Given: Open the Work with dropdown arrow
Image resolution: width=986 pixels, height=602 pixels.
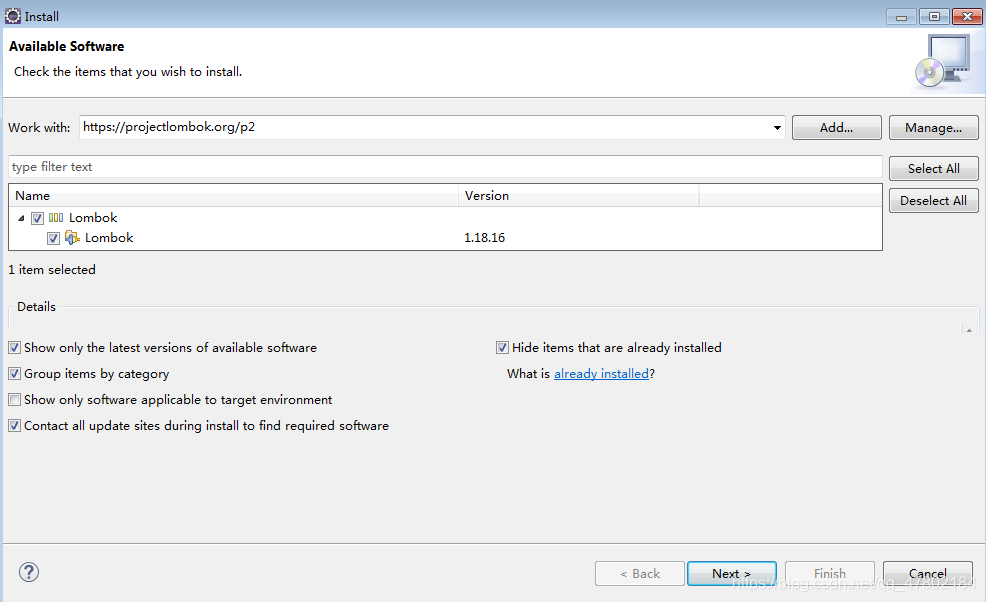Looking at the screenshot, I should pos(777,128).
